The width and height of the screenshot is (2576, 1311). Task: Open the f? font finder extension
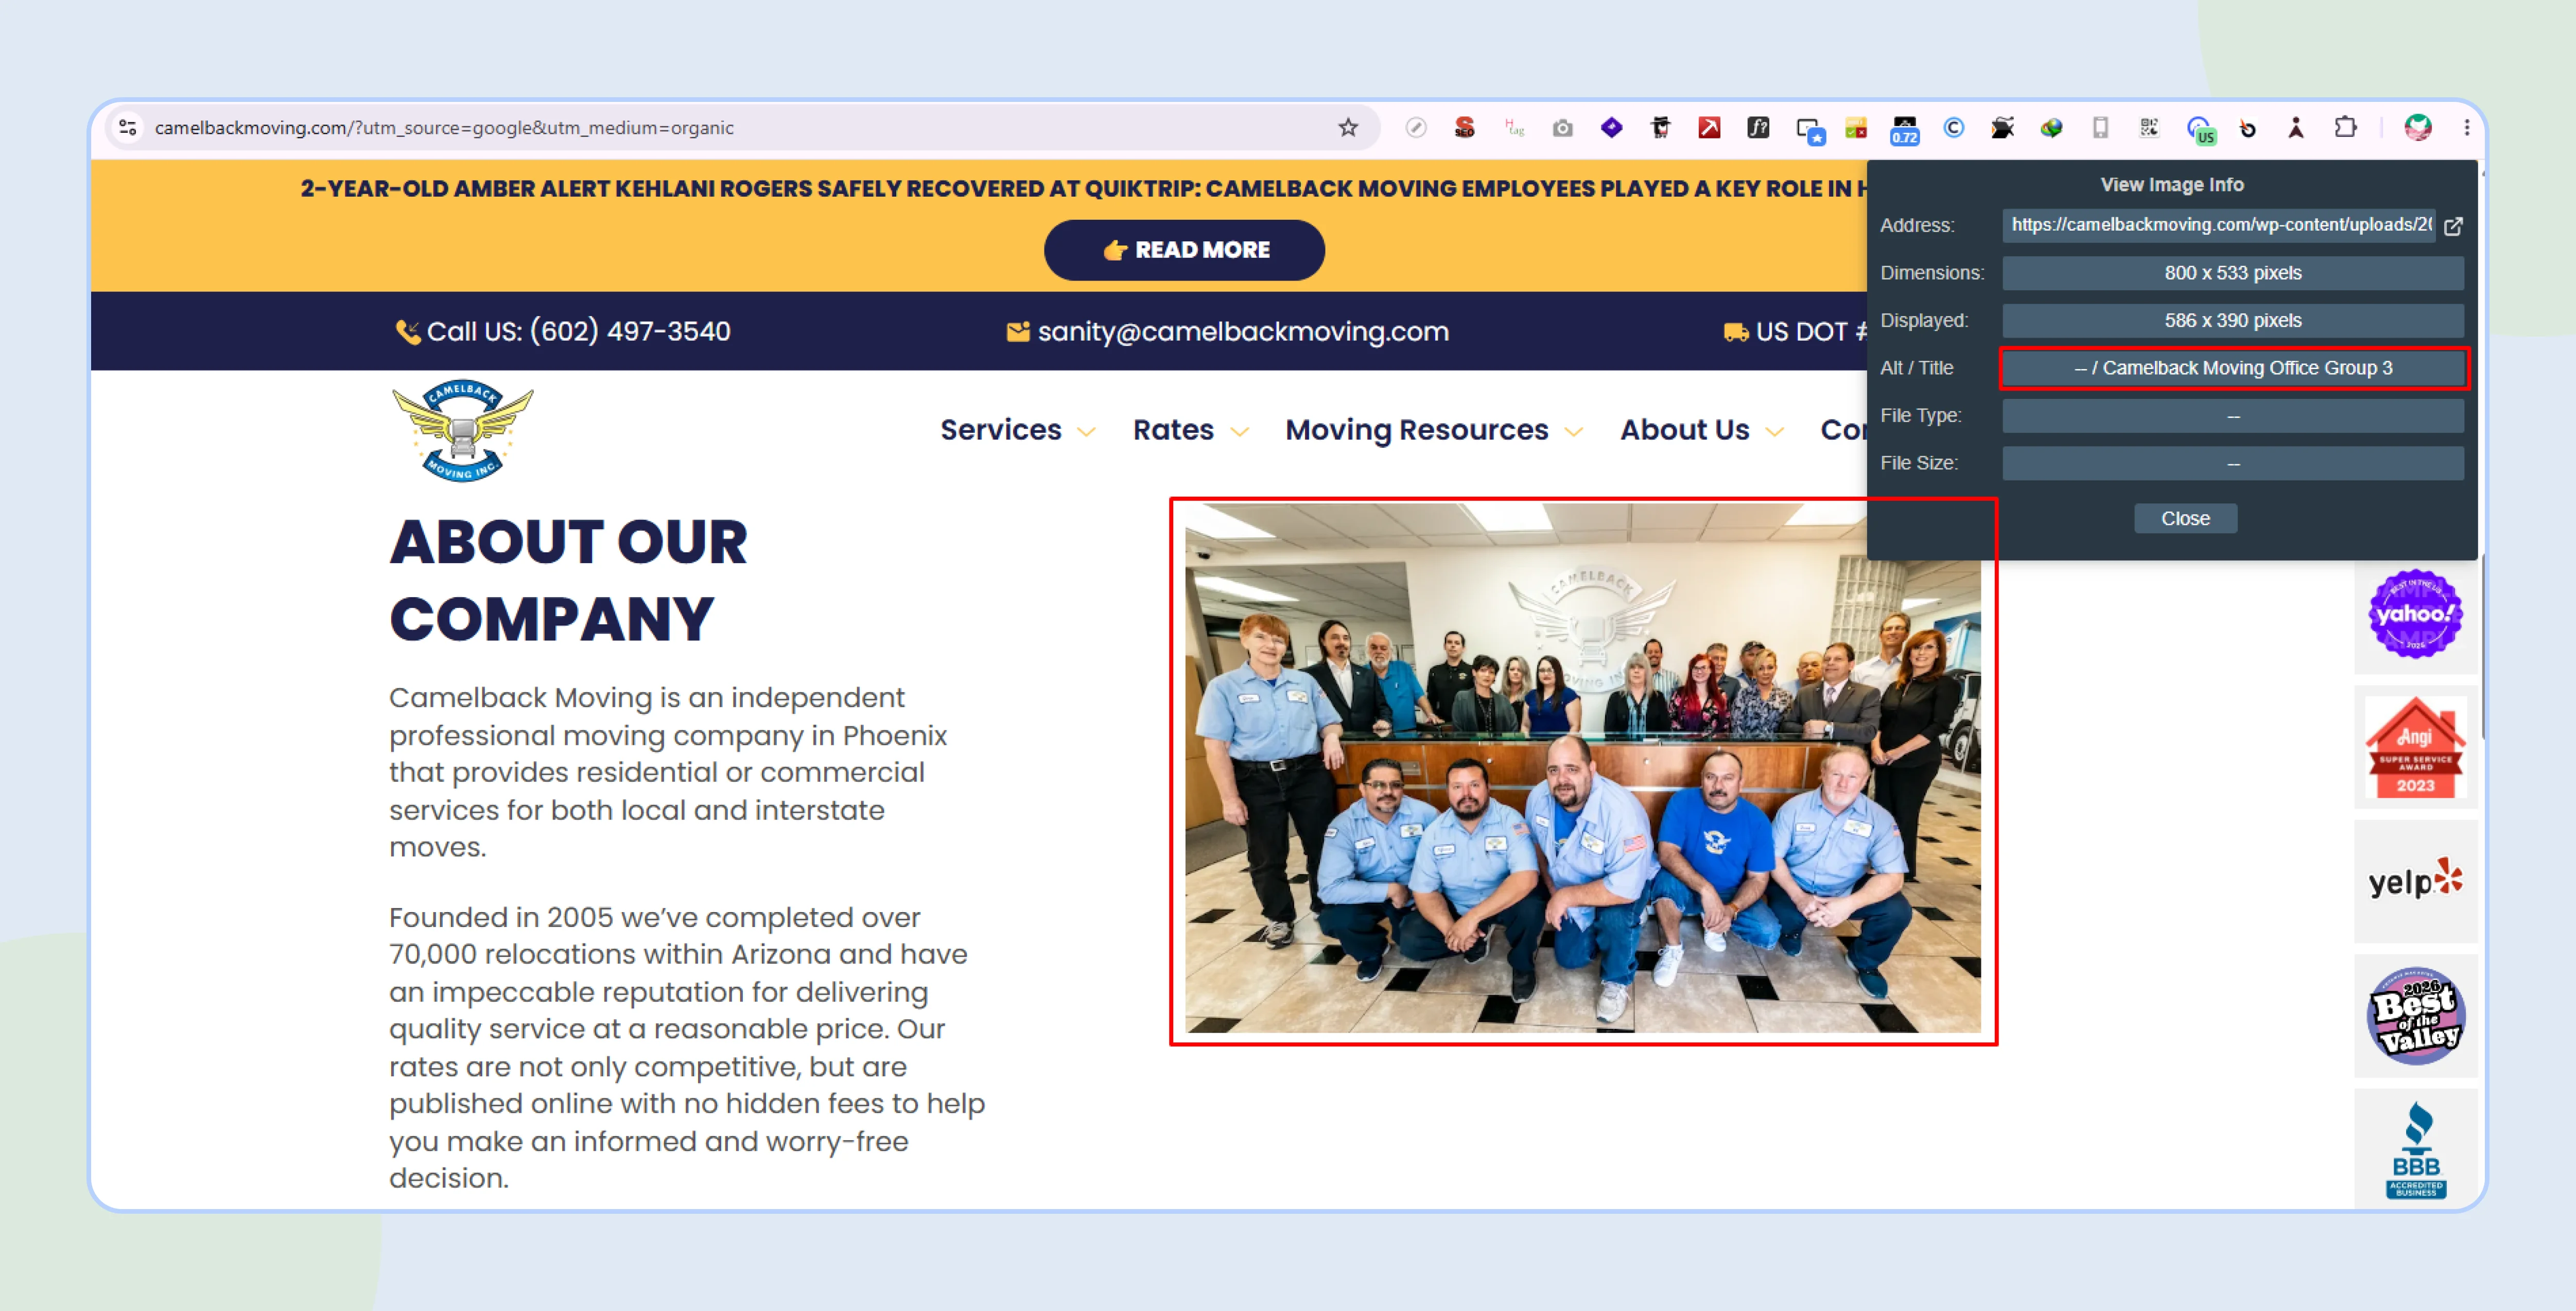click(1758, 127)
